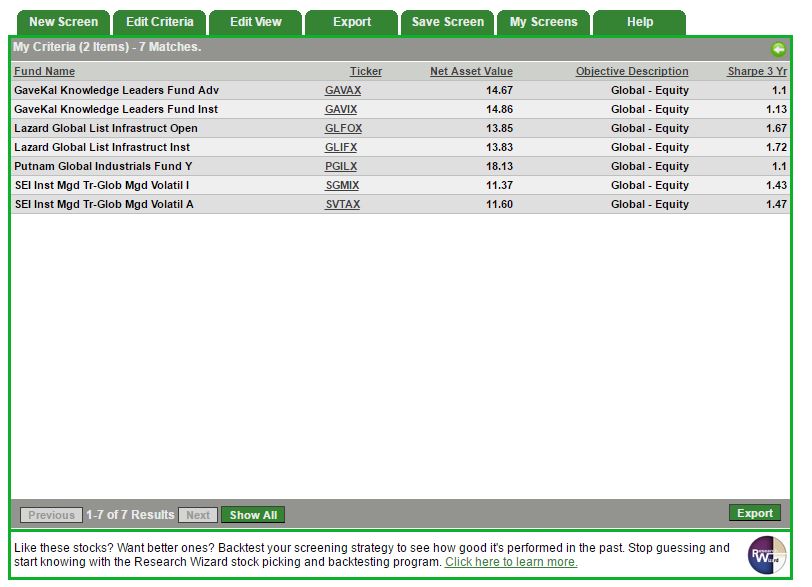Select the Export tab at top
The height and width of the screenshot is (587, 812).
click(352, 22)
